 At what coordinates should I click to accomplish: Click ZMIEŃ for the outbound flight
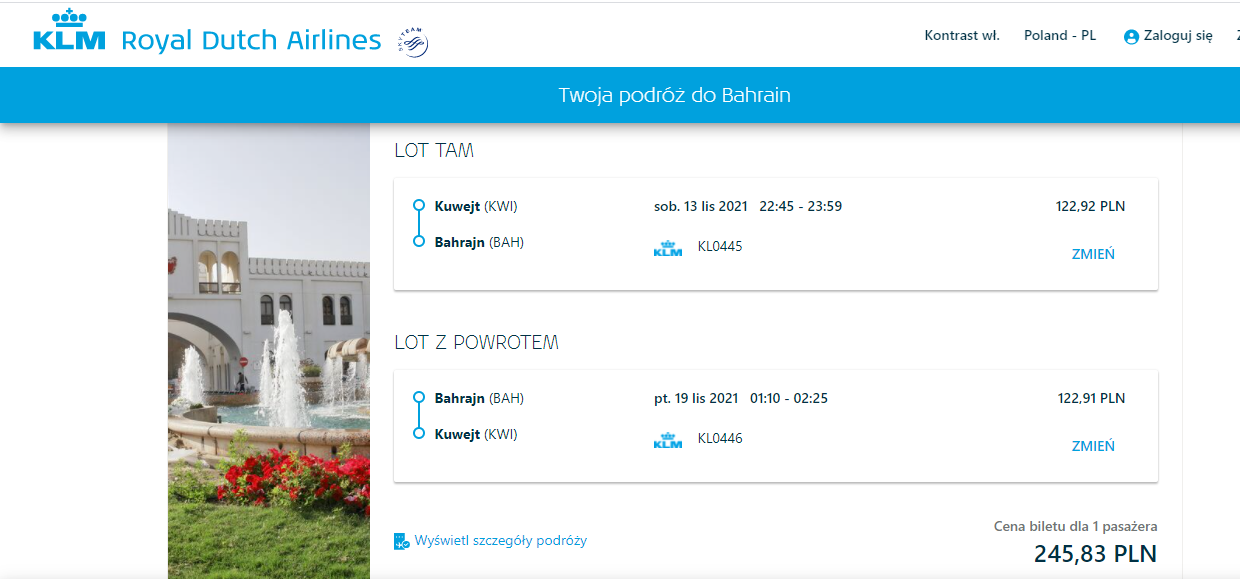tap(1093, 254)
